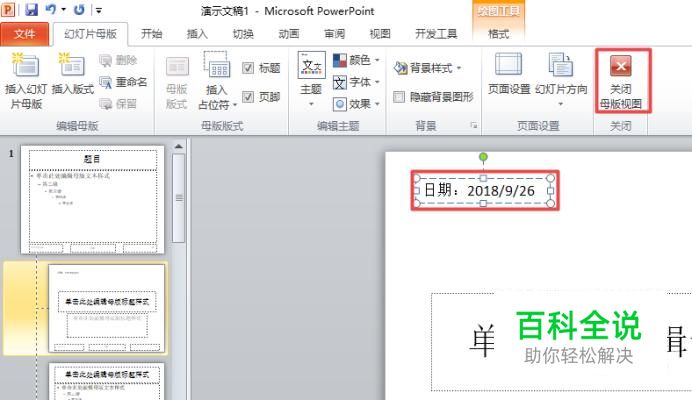Click the Preserve (保留) button
This screenshot has width=692, height=400.
118,104
